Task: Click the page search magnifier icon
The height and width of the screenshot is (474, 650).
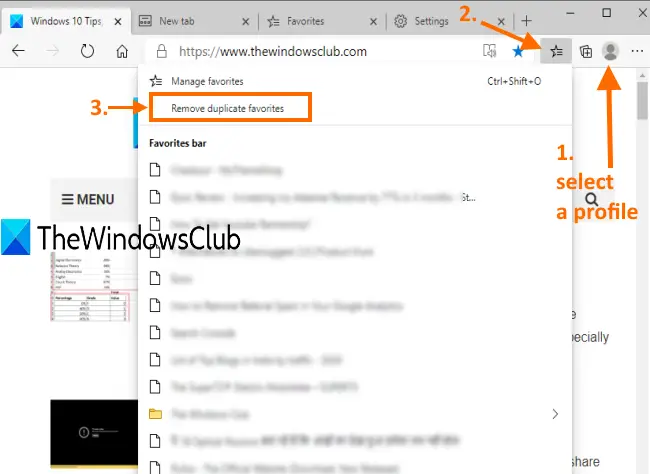Action: coord(592,199)
